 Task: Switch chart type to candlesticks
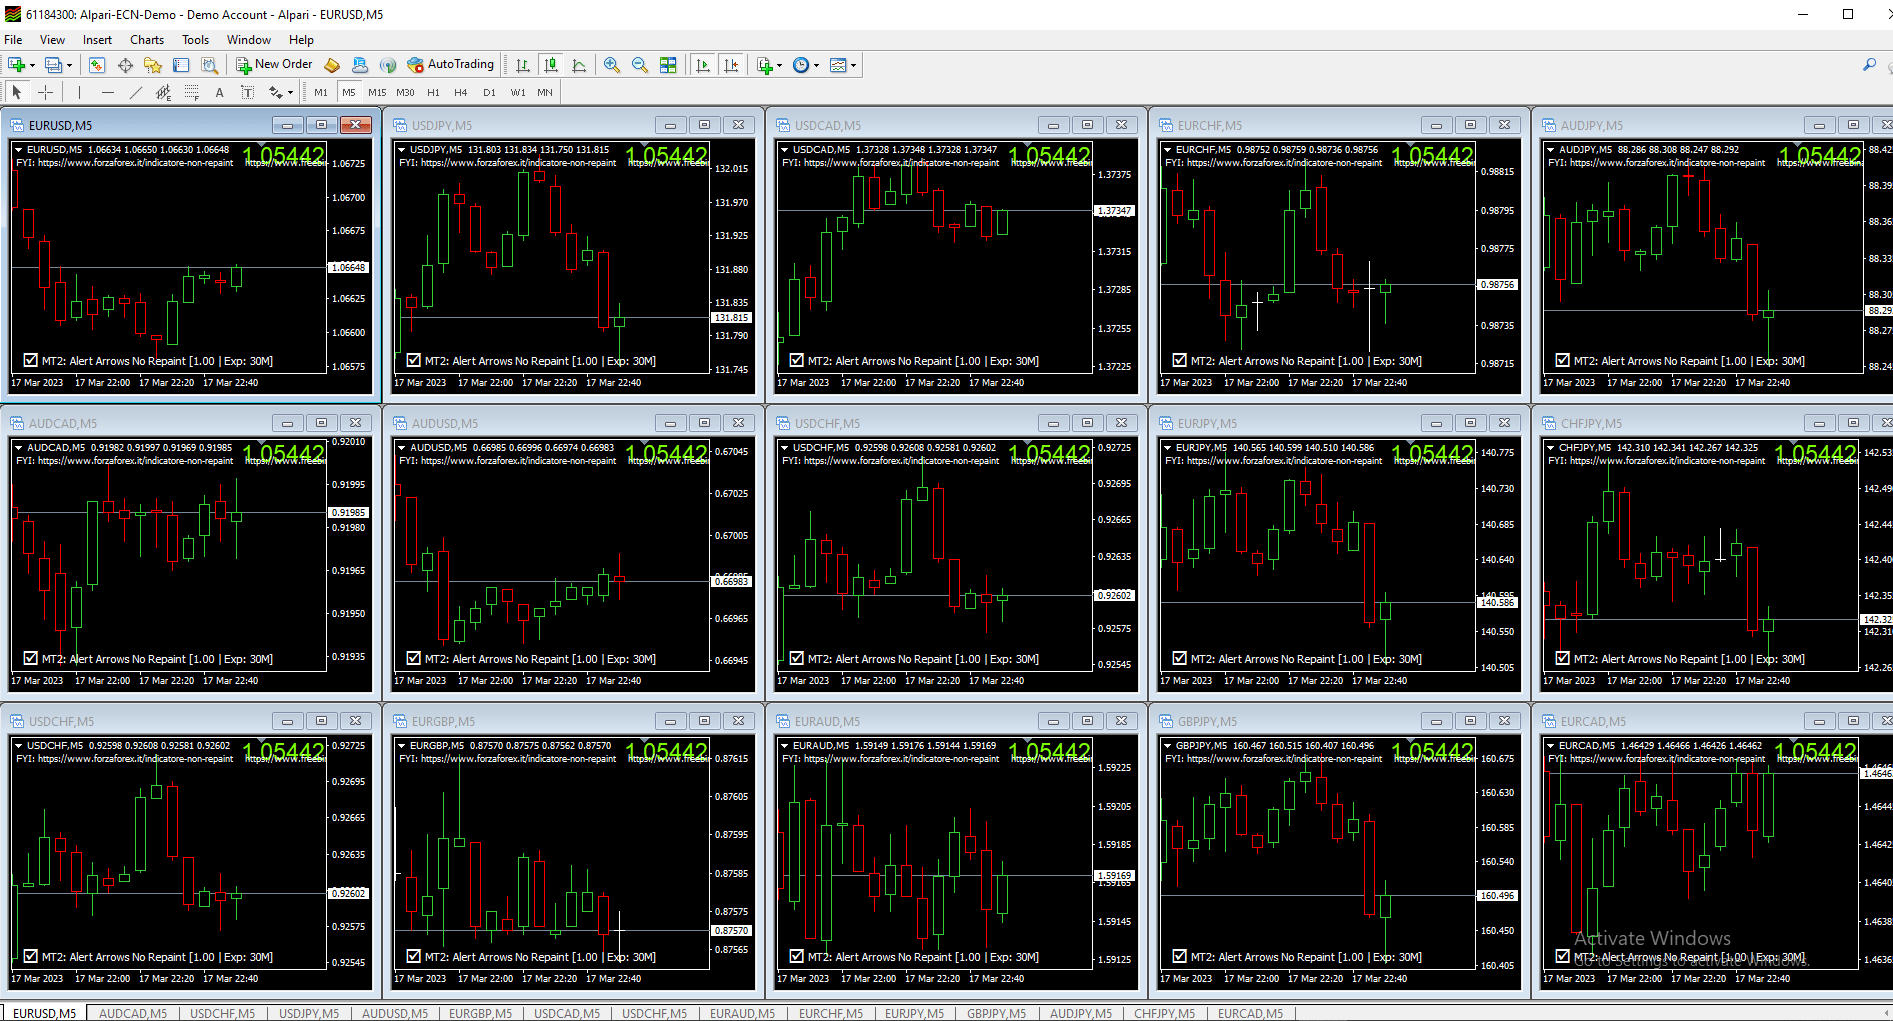[551, 65]
